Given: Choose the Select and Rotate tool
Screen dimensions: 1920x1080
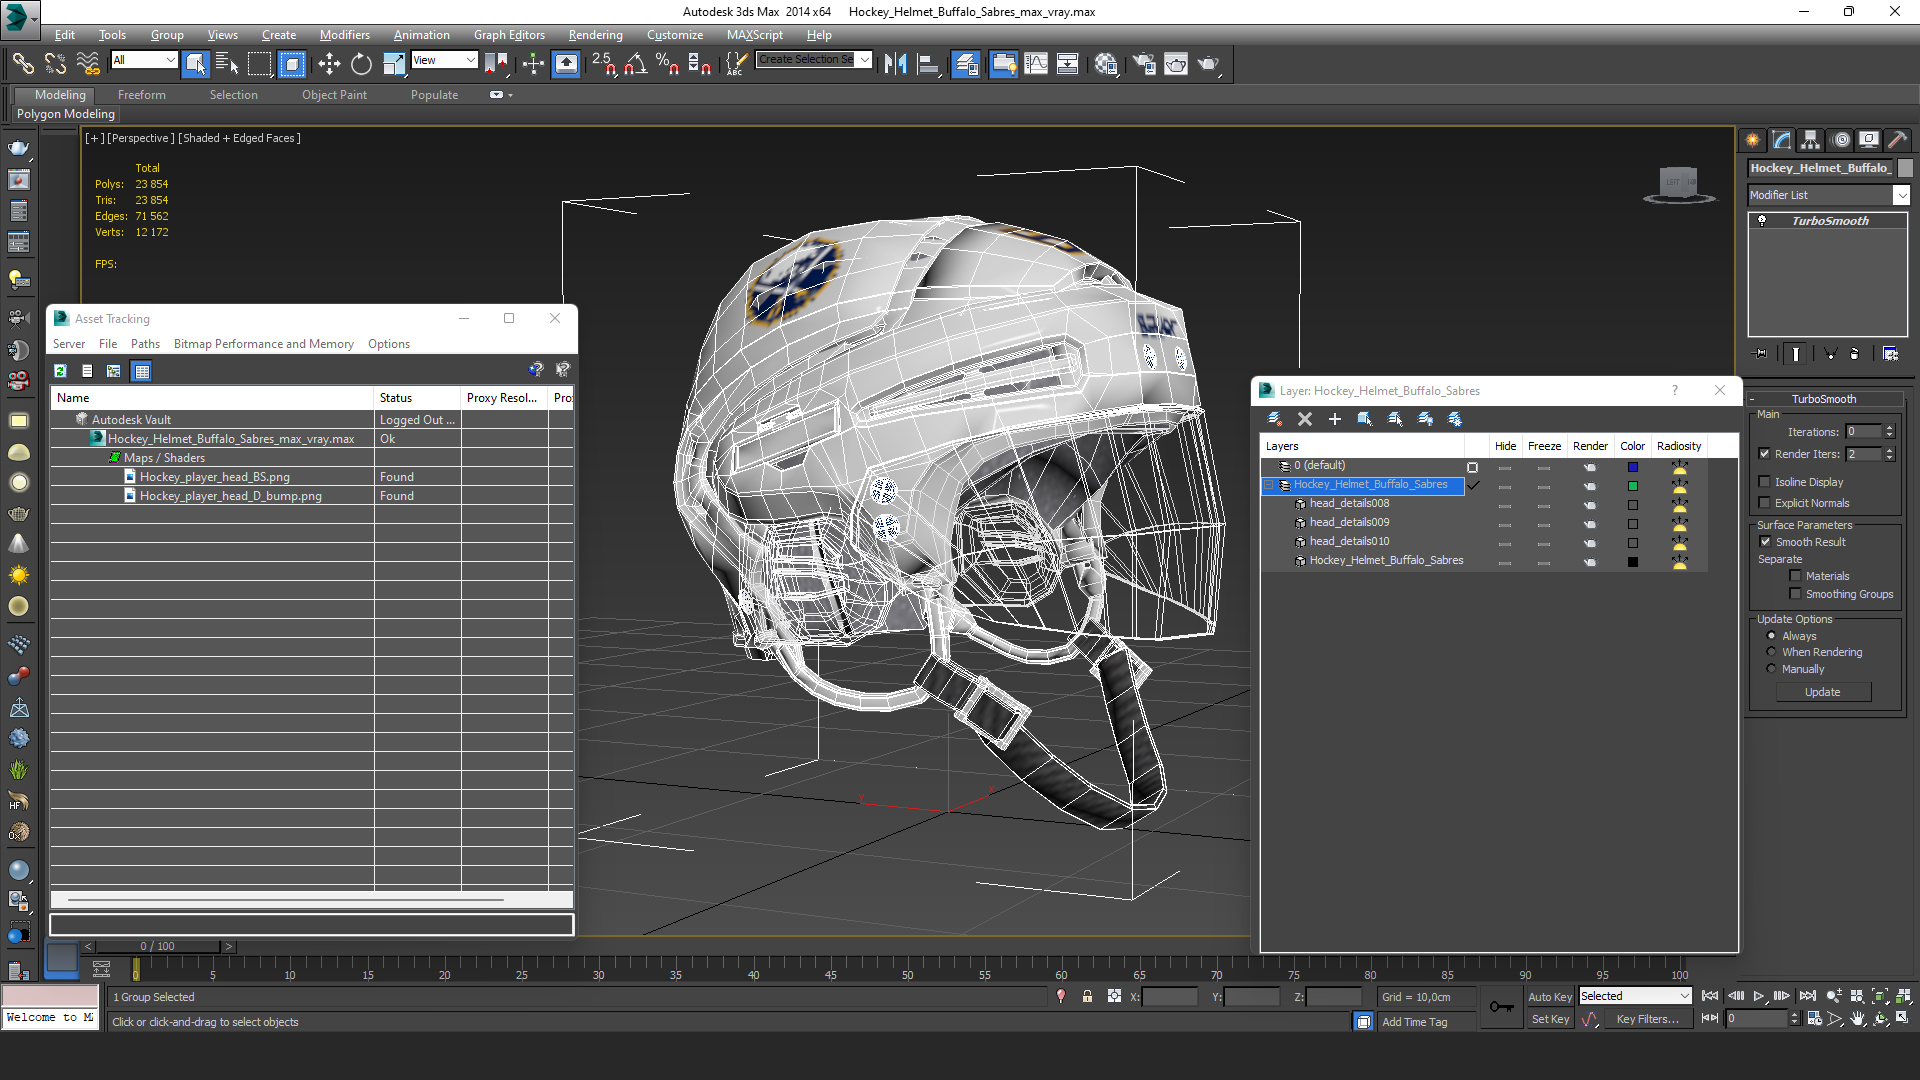Looking at the screenshot, I should pos(361,64).
